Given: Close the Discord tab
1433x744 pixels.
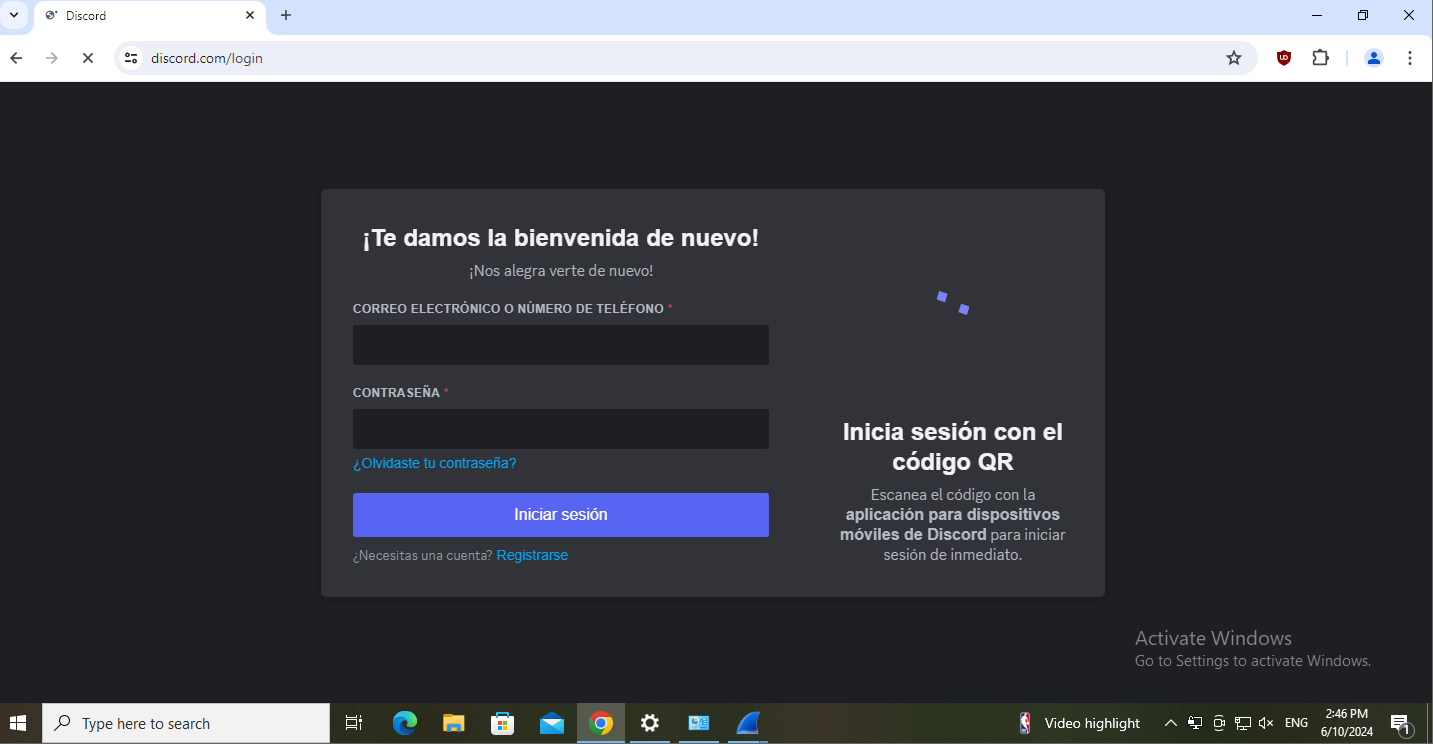Looking at the screenshot, I should click(x=250, y=15).
